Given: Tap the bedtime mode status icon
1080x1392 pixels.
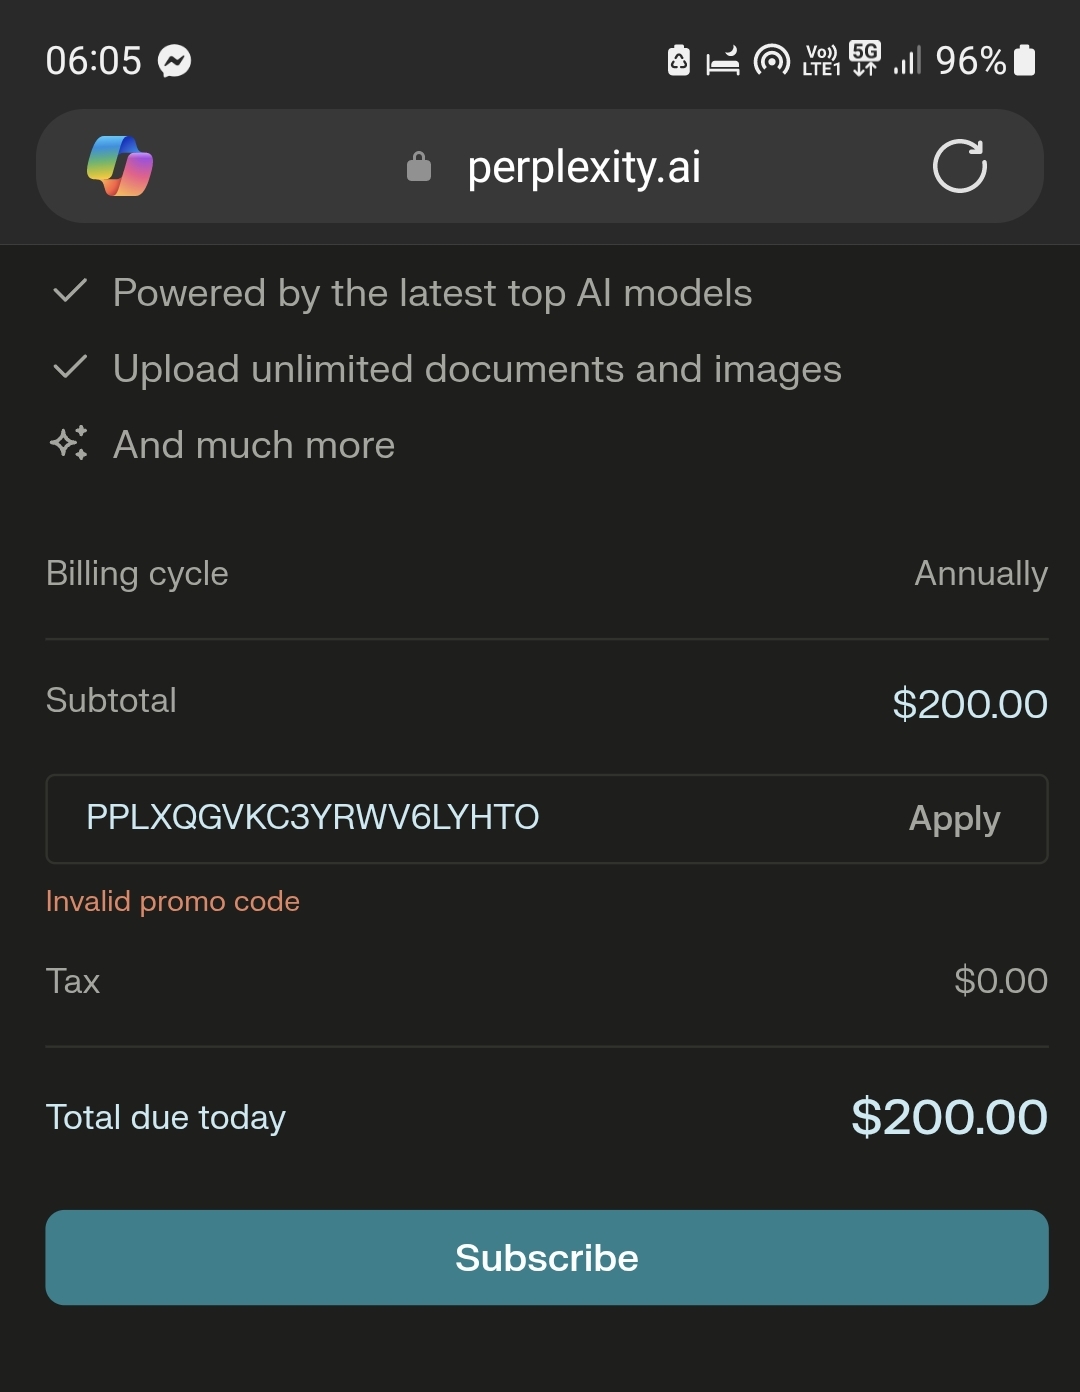Looking at the screenshot, I should tap(723, 62).
